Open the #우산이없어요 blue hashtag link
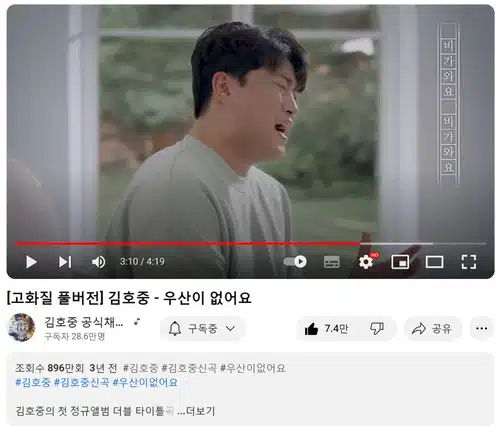Image resolution: width=500 pixels, height=426 pixels. (145, 382)
